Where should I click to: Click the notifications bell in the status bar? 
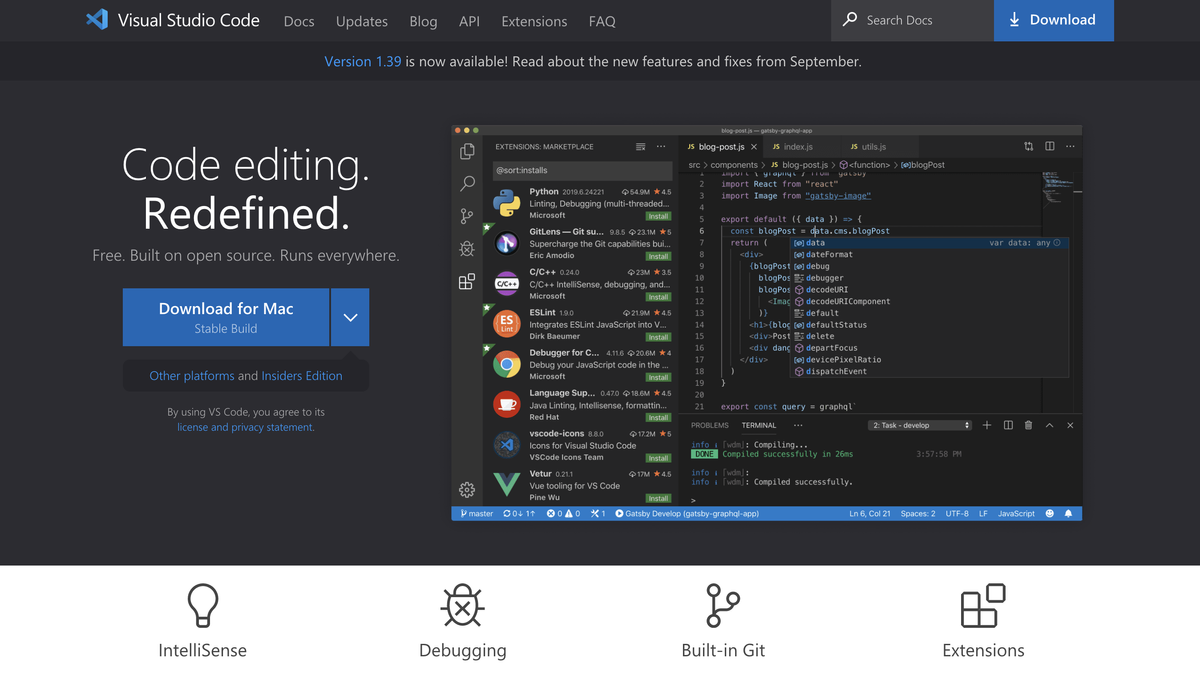coord(1068,513)
